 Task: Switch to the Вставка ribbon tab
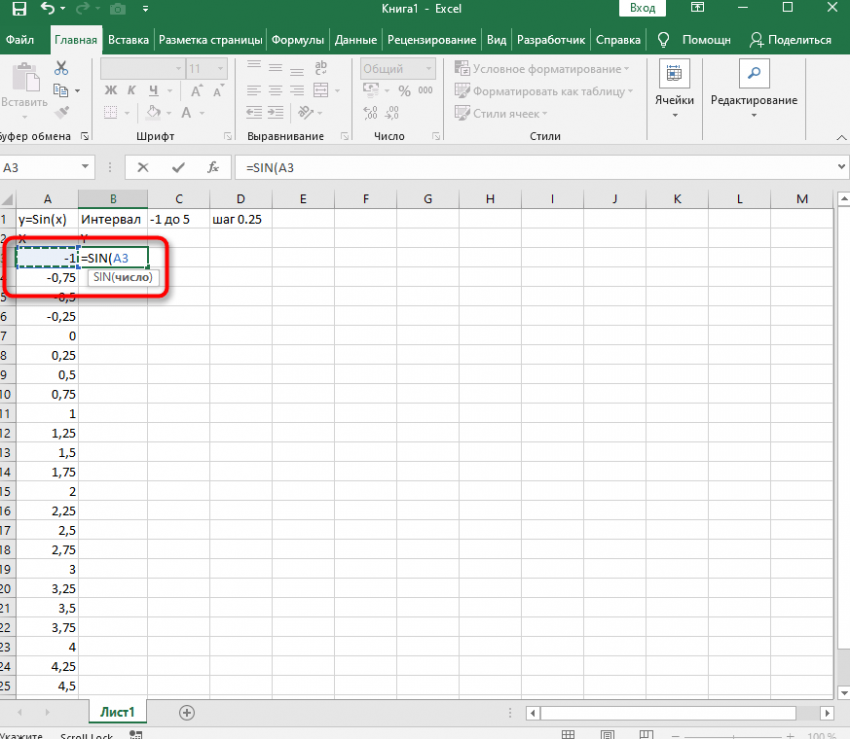(128, 40)
